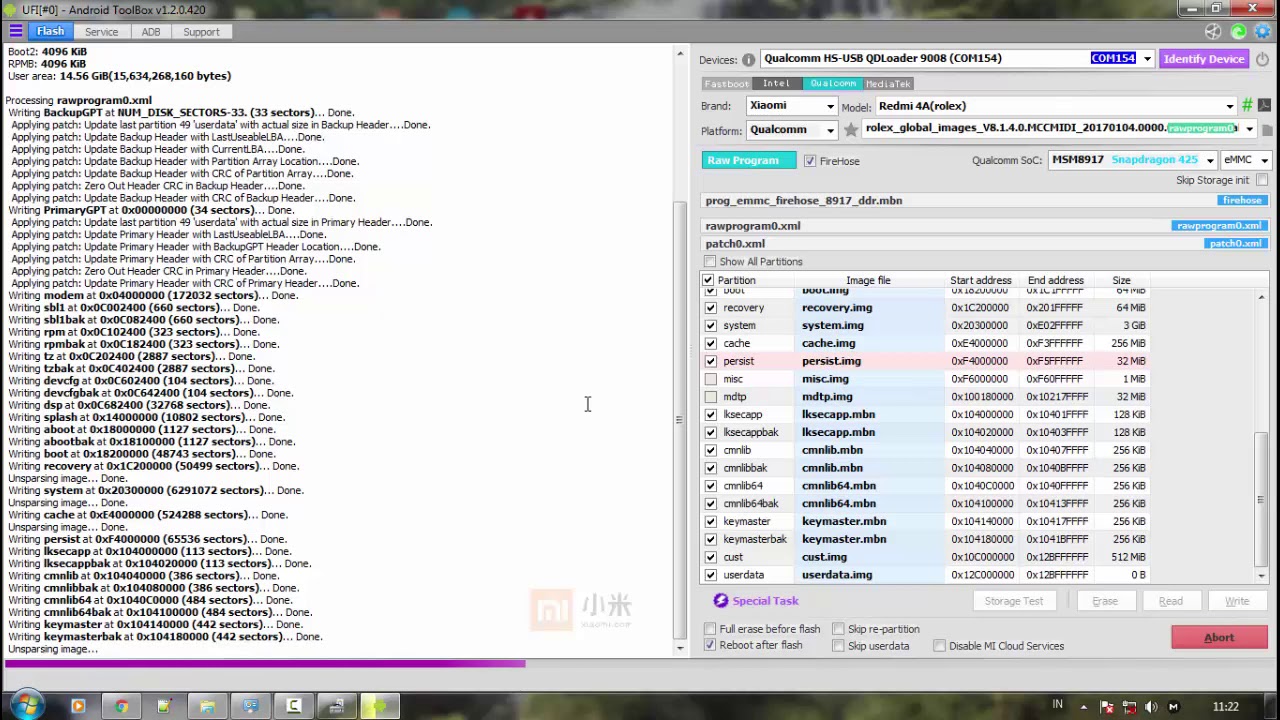Click the device info icon
The image size is (1280, 720).
click(x=748, y=60)
